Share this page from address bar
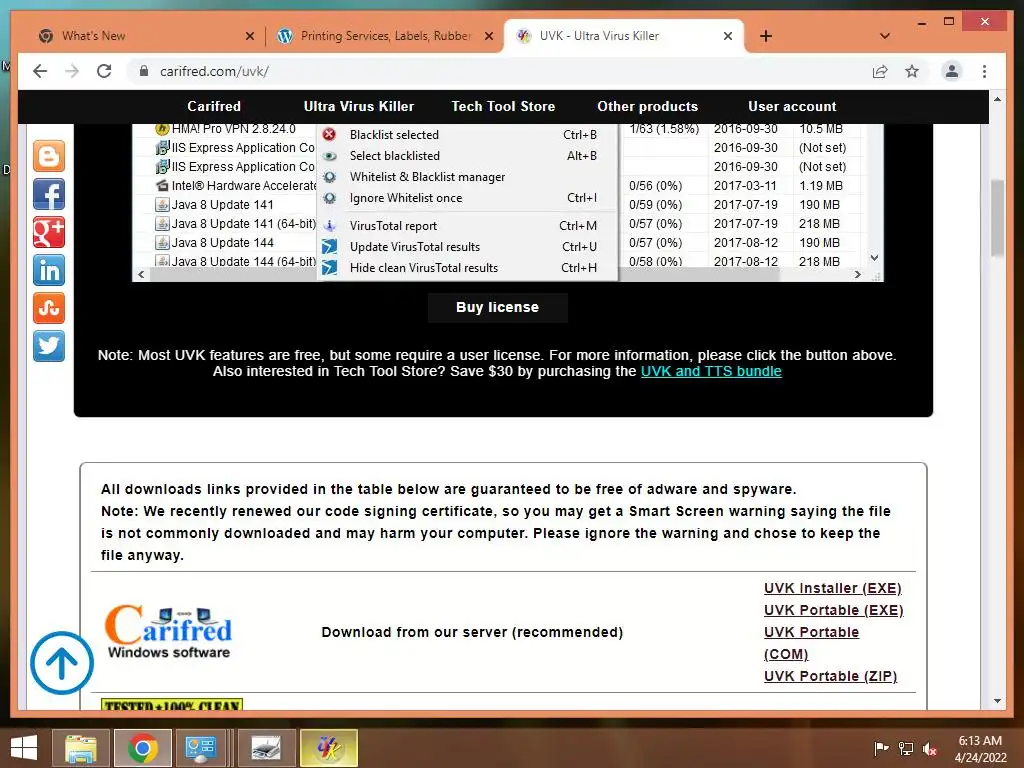Screen dimensions: 1024x768 coord(880,71)
